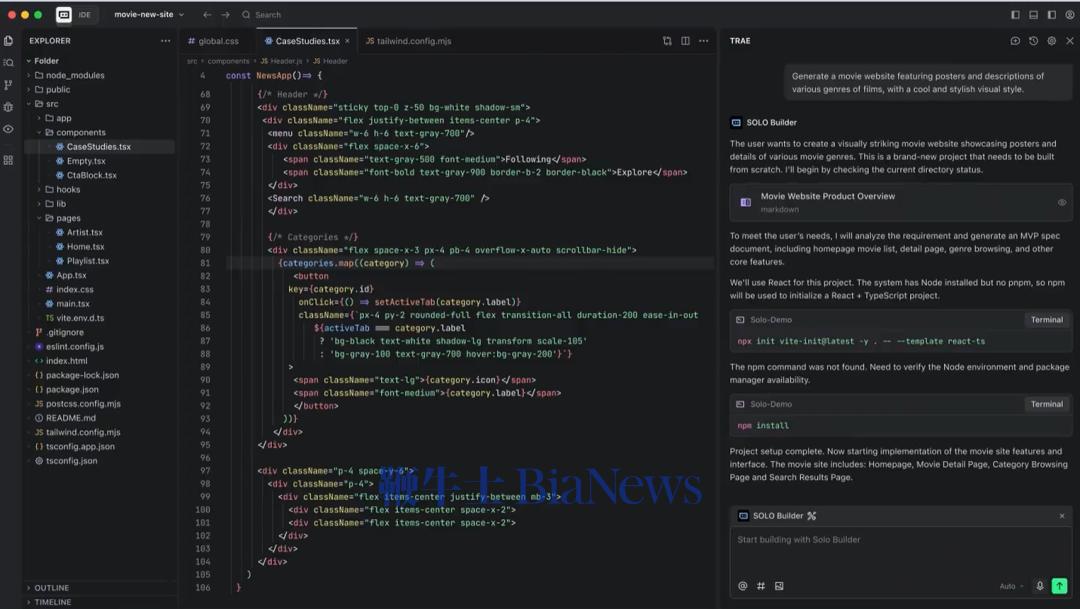Open Terminal for the npx init command
This screenshot has height=609, width=1080.
click(1047, 320)
